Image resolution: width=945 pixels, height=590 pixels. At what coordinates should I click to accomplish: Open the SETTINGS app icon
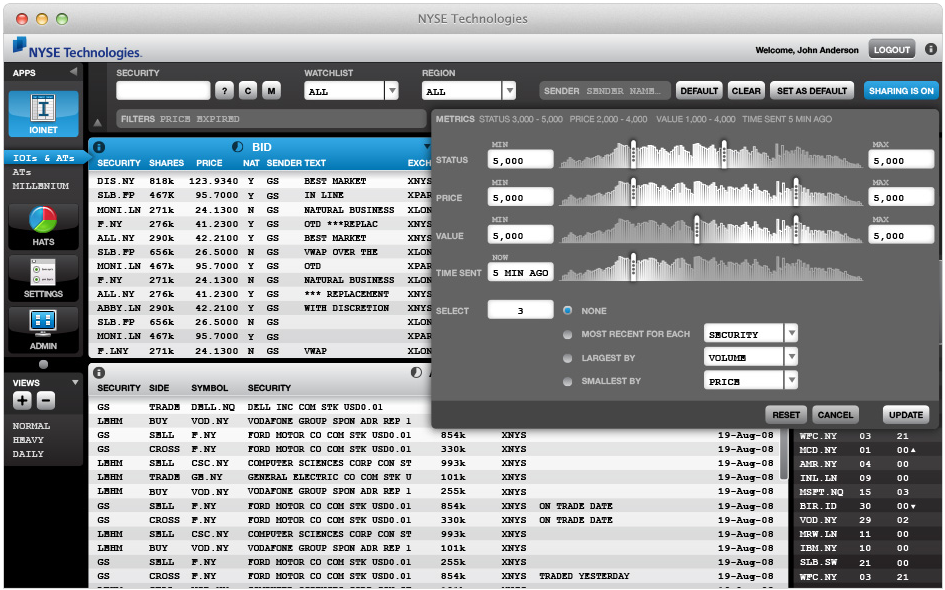click(43, 278)
